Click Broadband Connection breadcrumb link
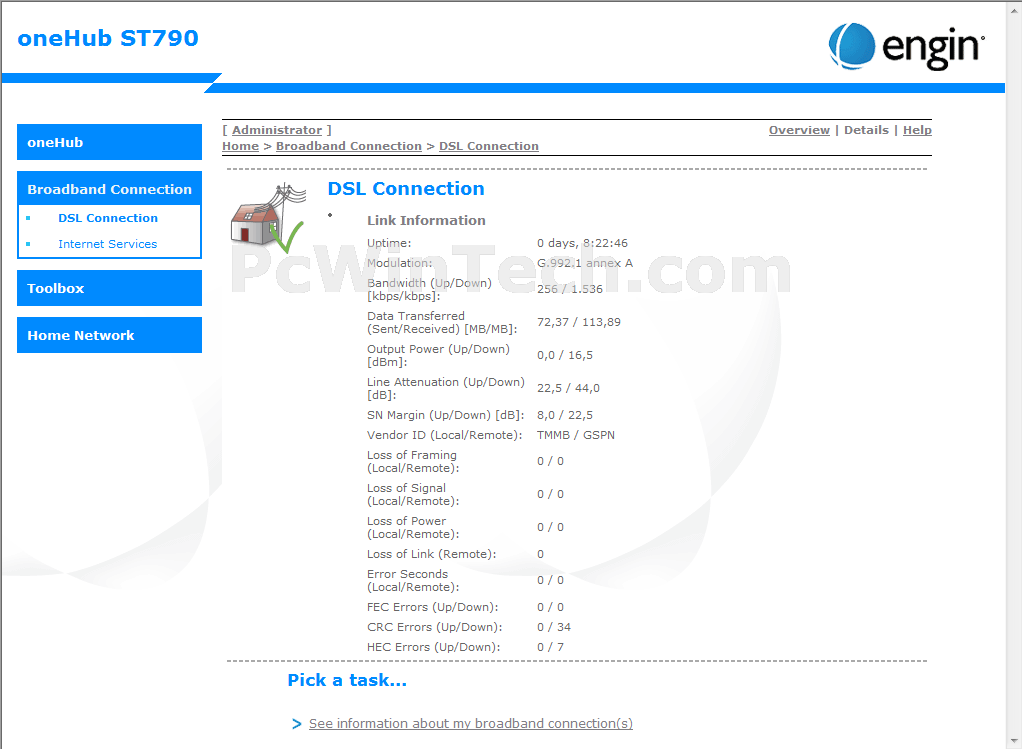This screenshot has width=1022, height=749. tap(349, 146)
